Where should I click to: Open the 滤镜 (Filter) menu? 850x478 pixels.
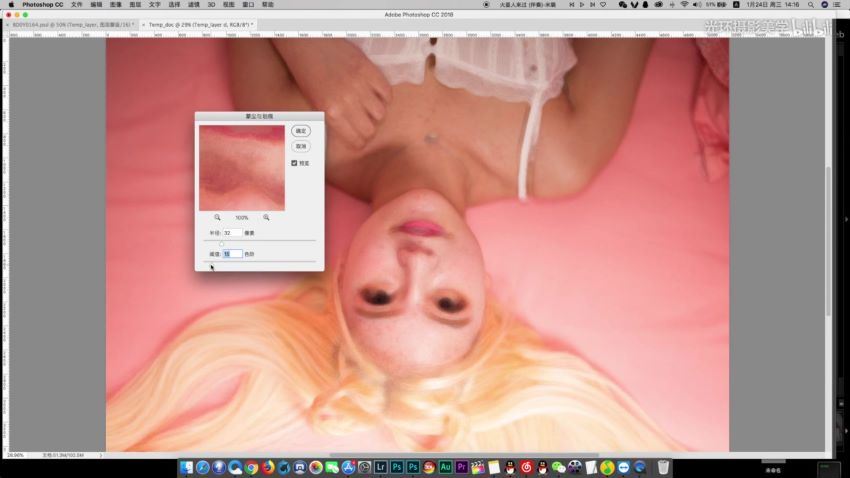[194, 5]
